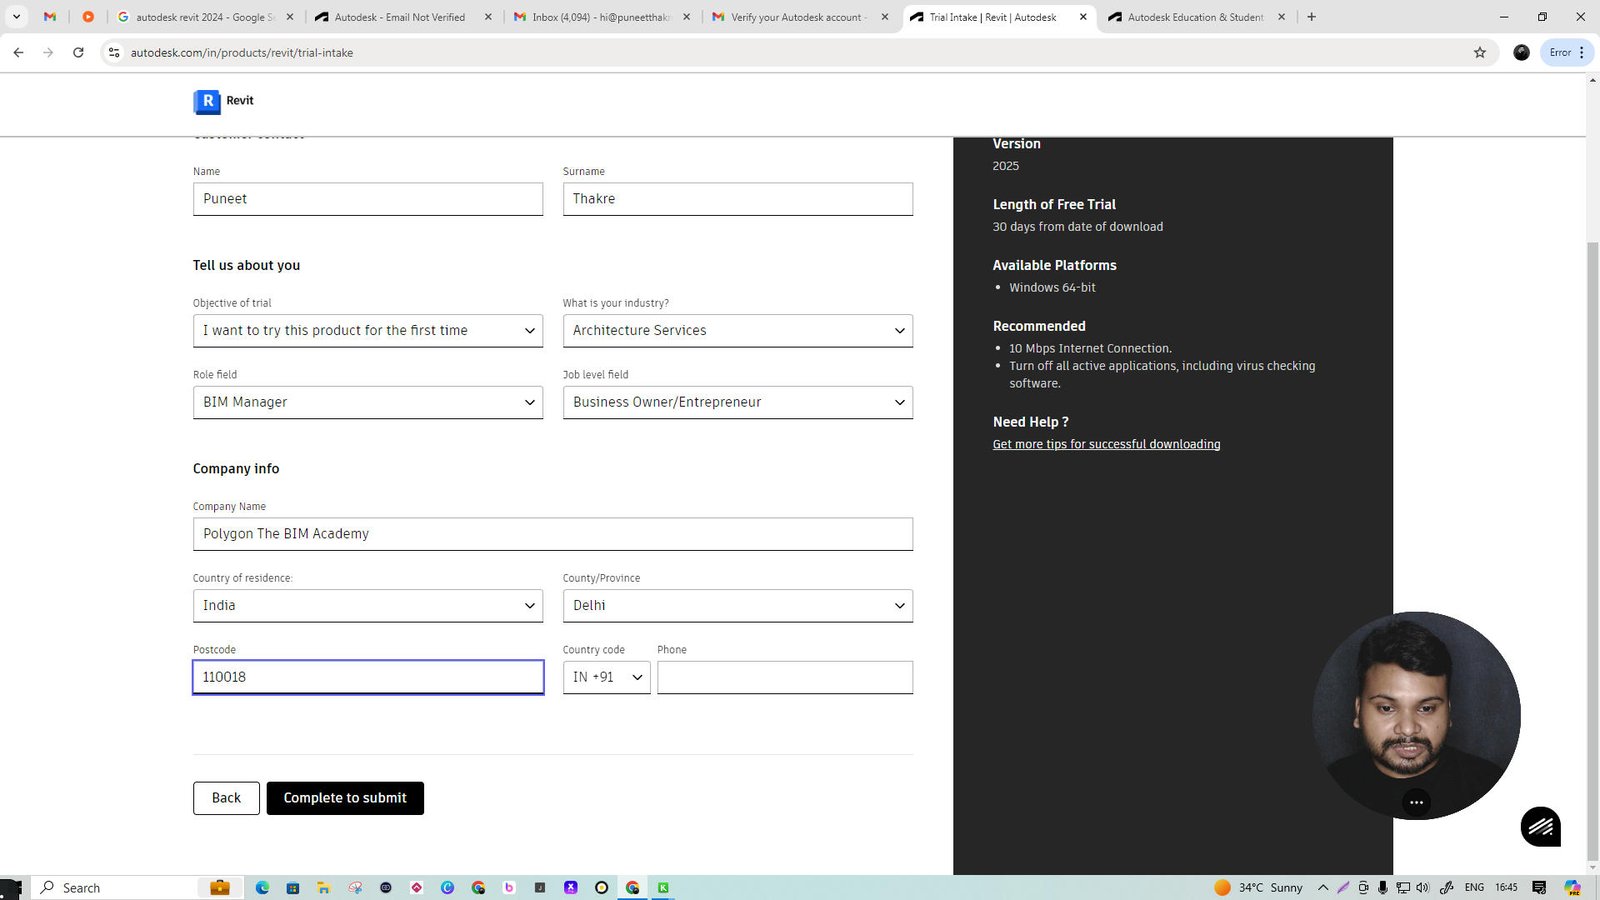1600x900 pixels.
Task: Open Objective of trial dropdown
Action: [x=368, y=331]
